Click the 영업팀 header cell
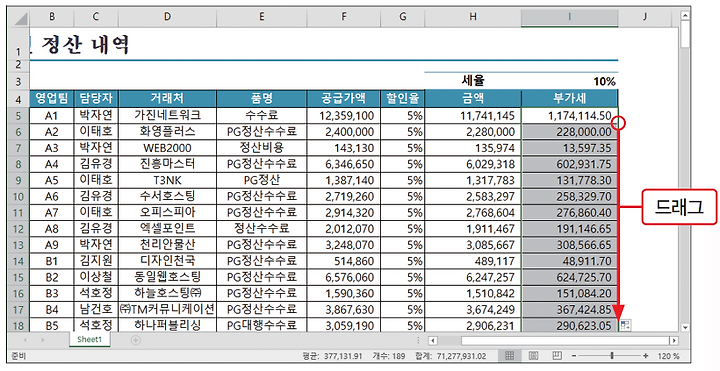Viewport: 720px width, 371px height. click(52, 98)
